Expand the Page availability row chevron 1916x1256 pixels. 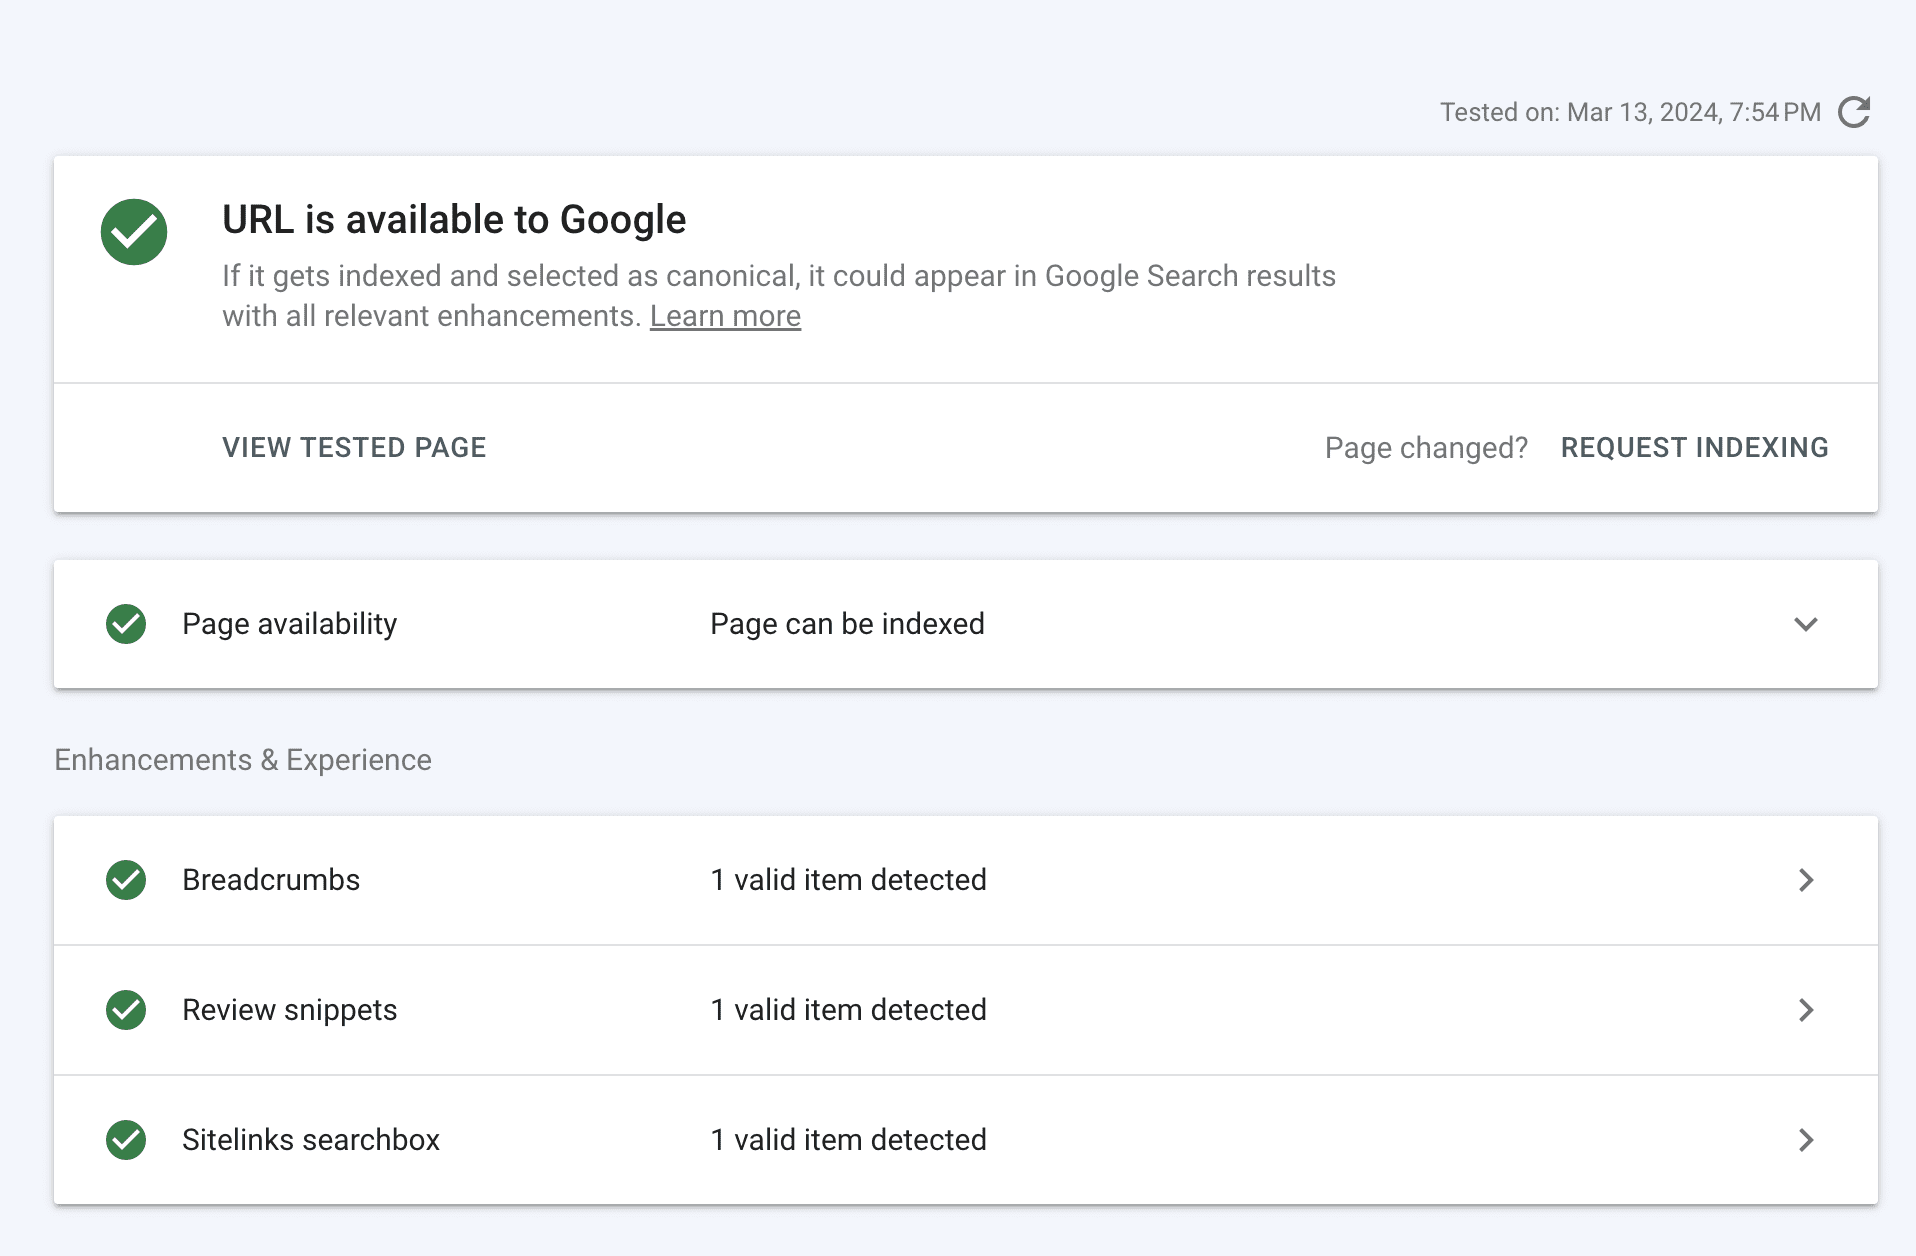tap(1805, 624)
